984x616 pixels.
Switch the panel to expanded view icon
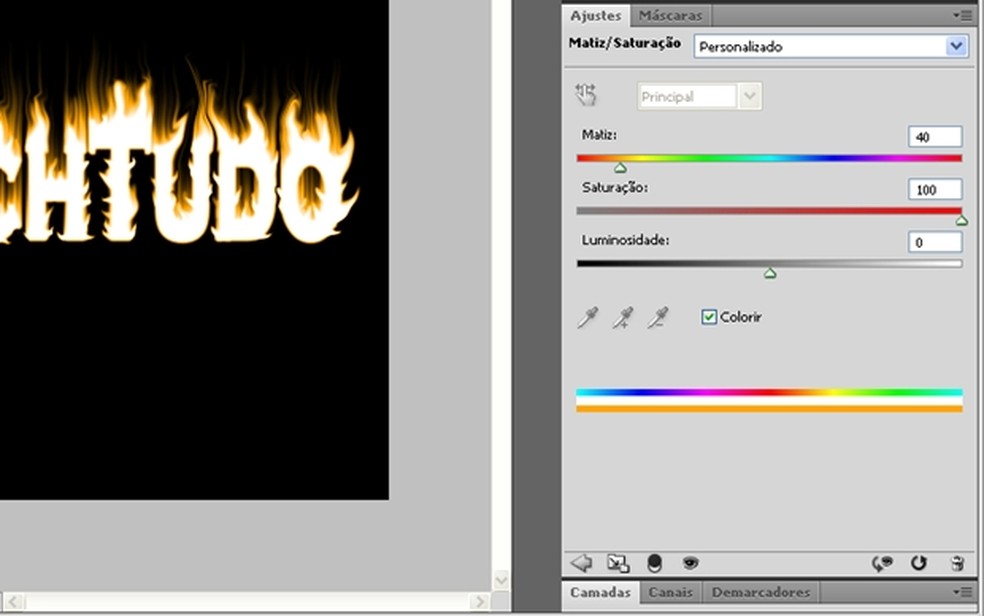(x=618, y=563)
